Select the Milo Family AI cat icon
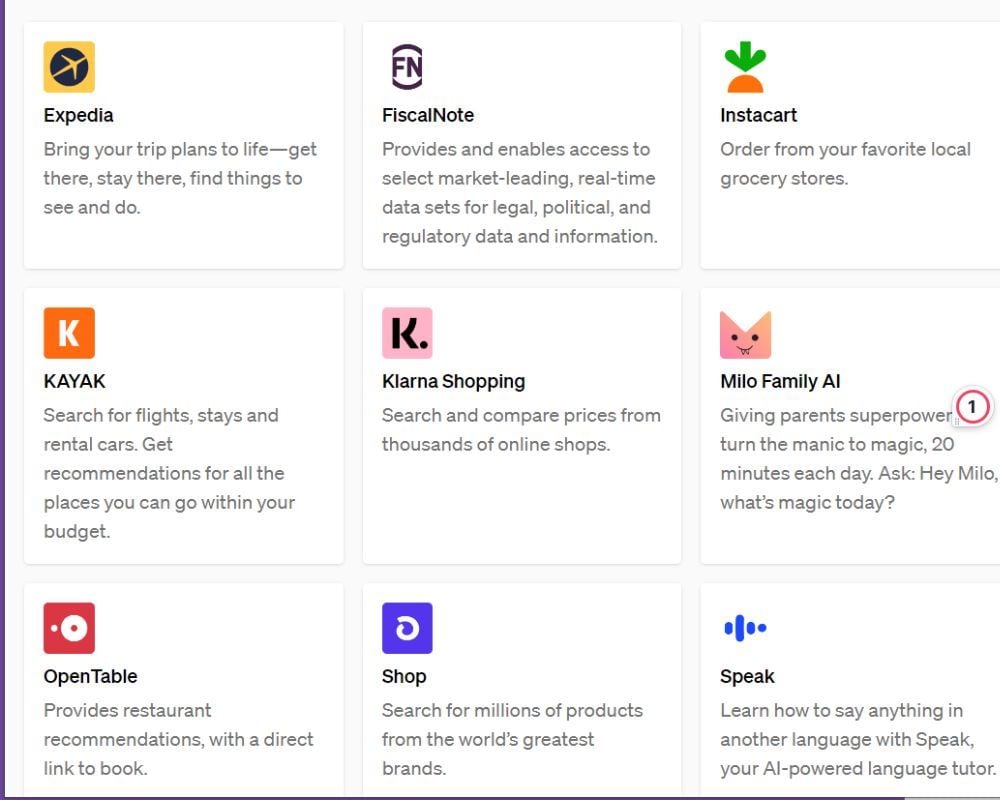This screenshot has height=800, width=1000. pyautogui.click(x=745, y=334)
